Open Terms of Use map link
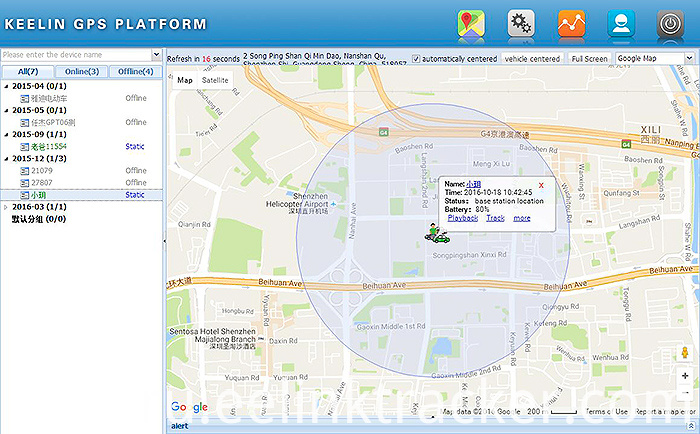 pyautogui.click(x=606, y=412)
